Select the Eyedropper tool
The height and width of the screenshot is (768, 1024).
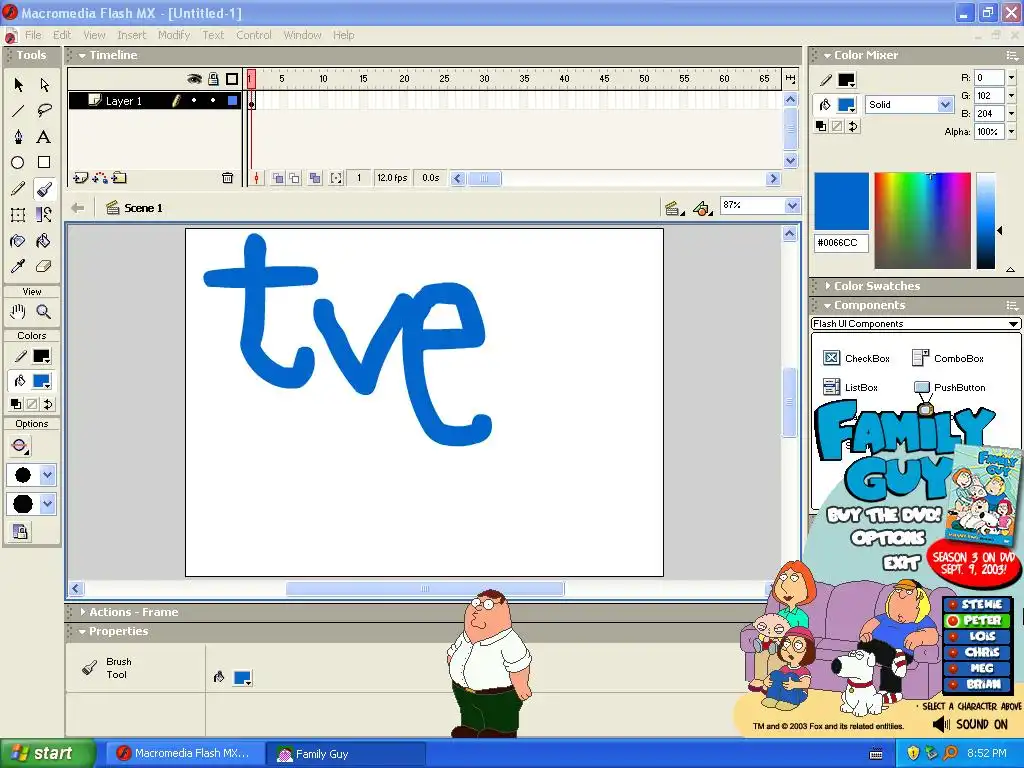18,266
